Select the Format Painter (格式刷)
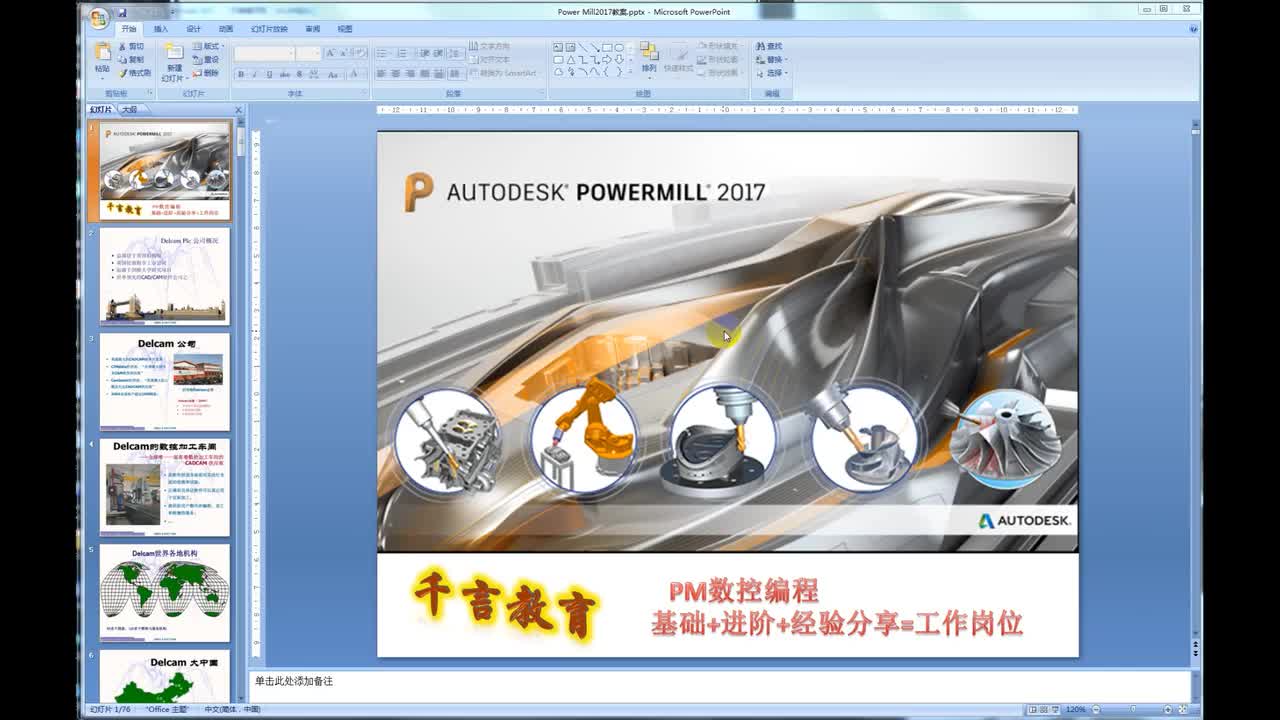This screenshot has height=720, width=1280. click(134, 72)
